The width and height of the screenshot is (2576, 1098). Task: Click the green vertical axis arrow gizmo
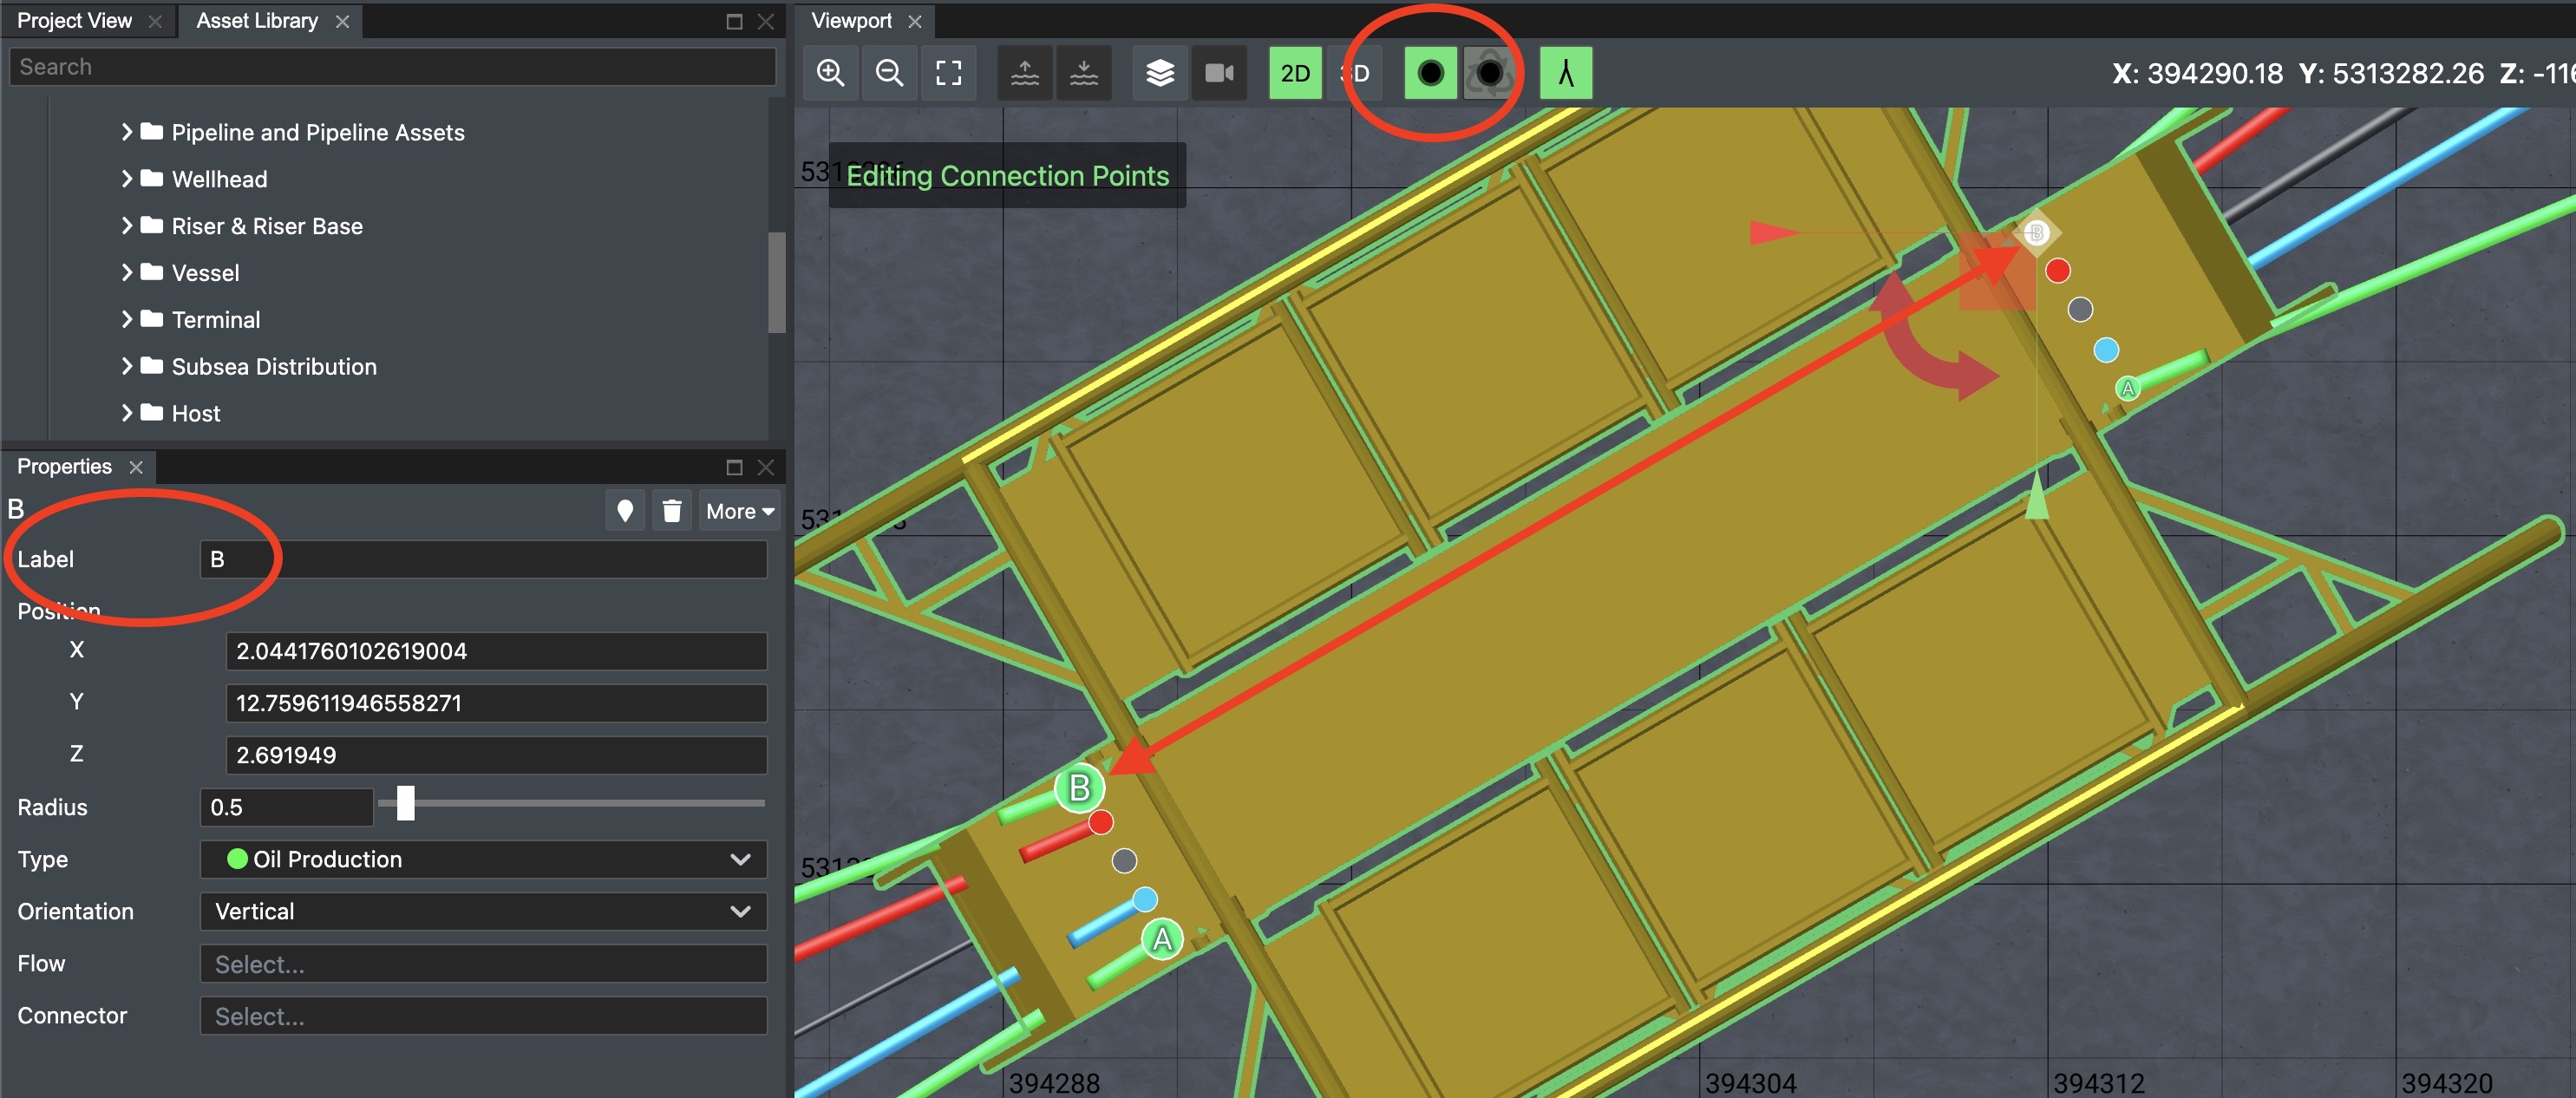(2037, 494)
